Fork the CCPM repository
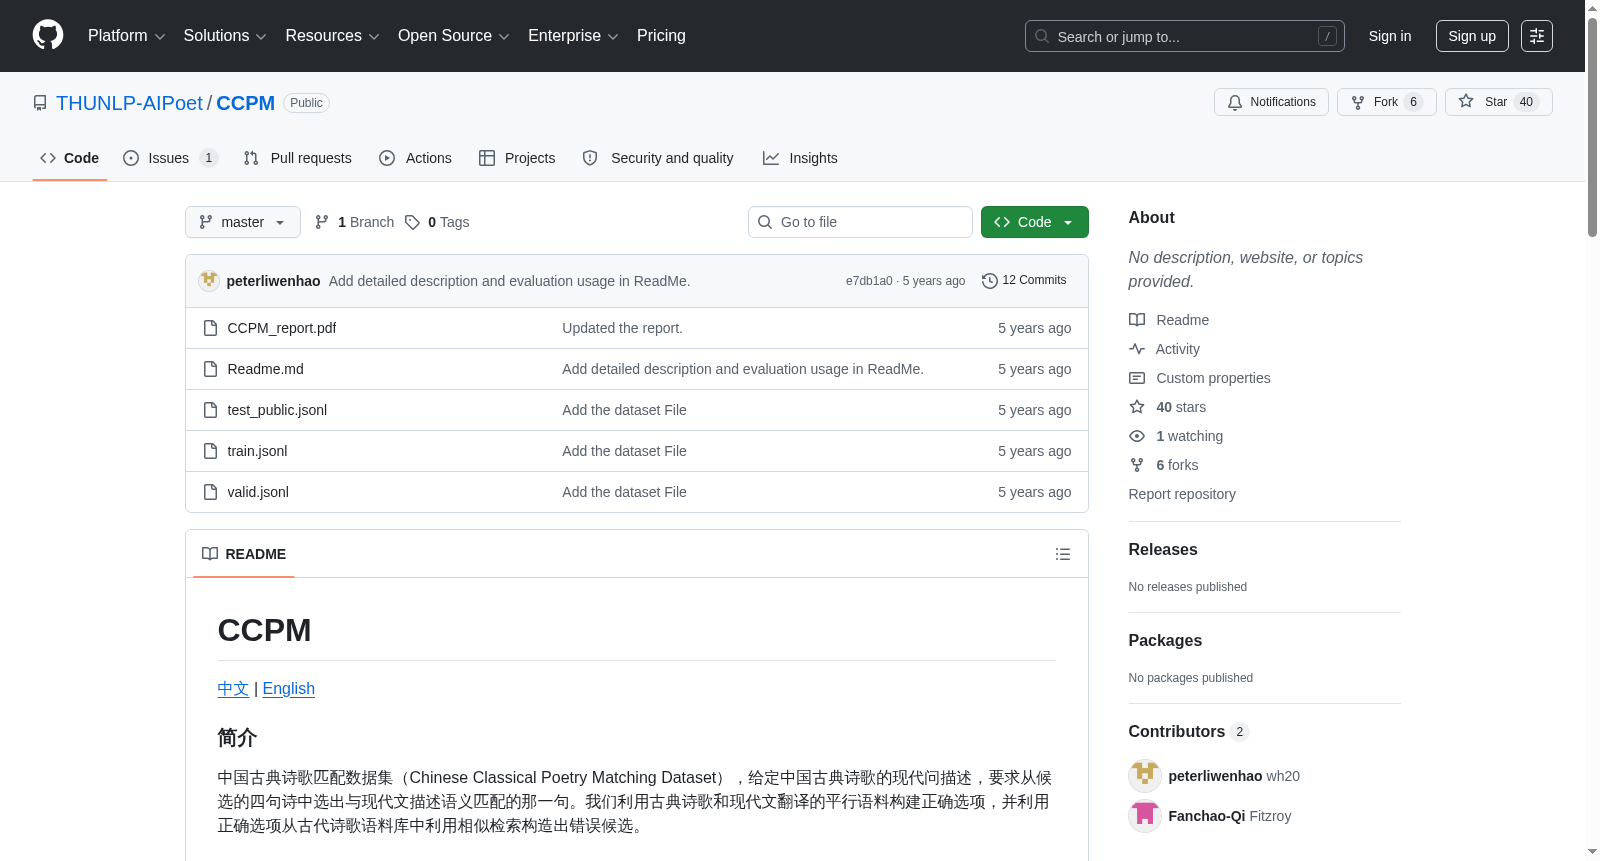Screen dimensions: 1600x861 1387,102
